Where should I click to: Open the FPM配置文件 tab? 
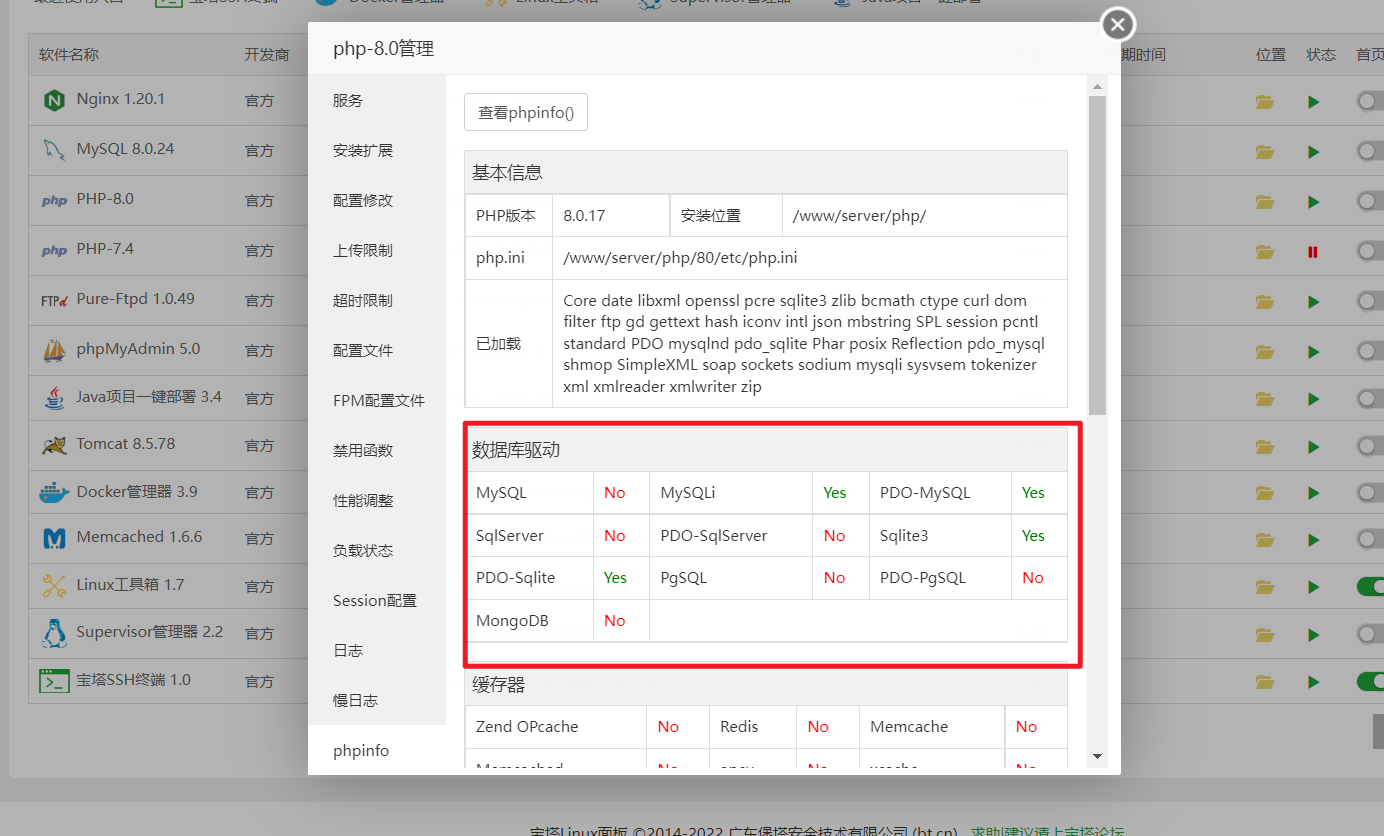pos(377,400)
